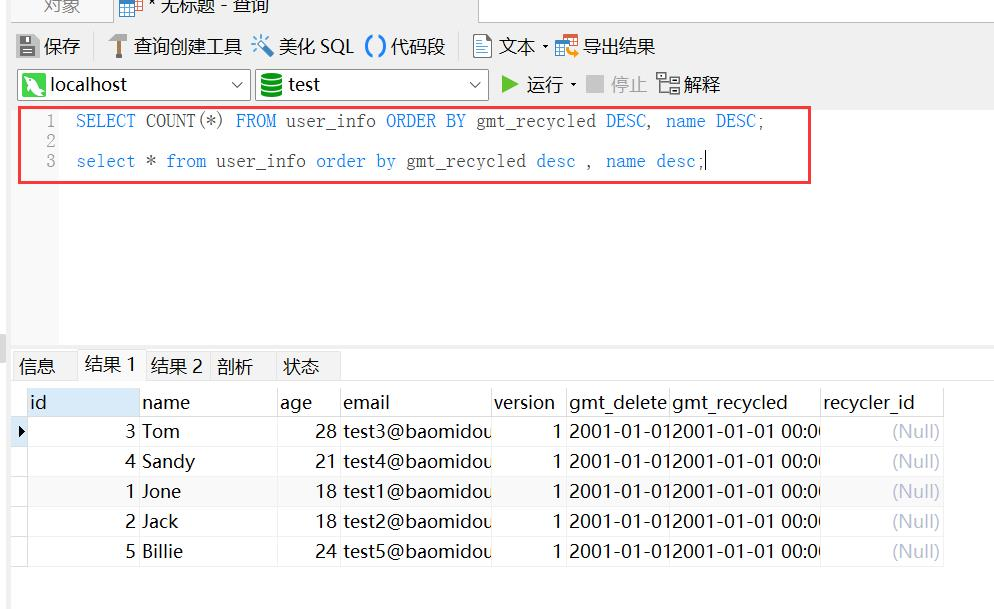Click the Text (文本) document icon
Screen dimensions: 994x609
click(483, 46)
